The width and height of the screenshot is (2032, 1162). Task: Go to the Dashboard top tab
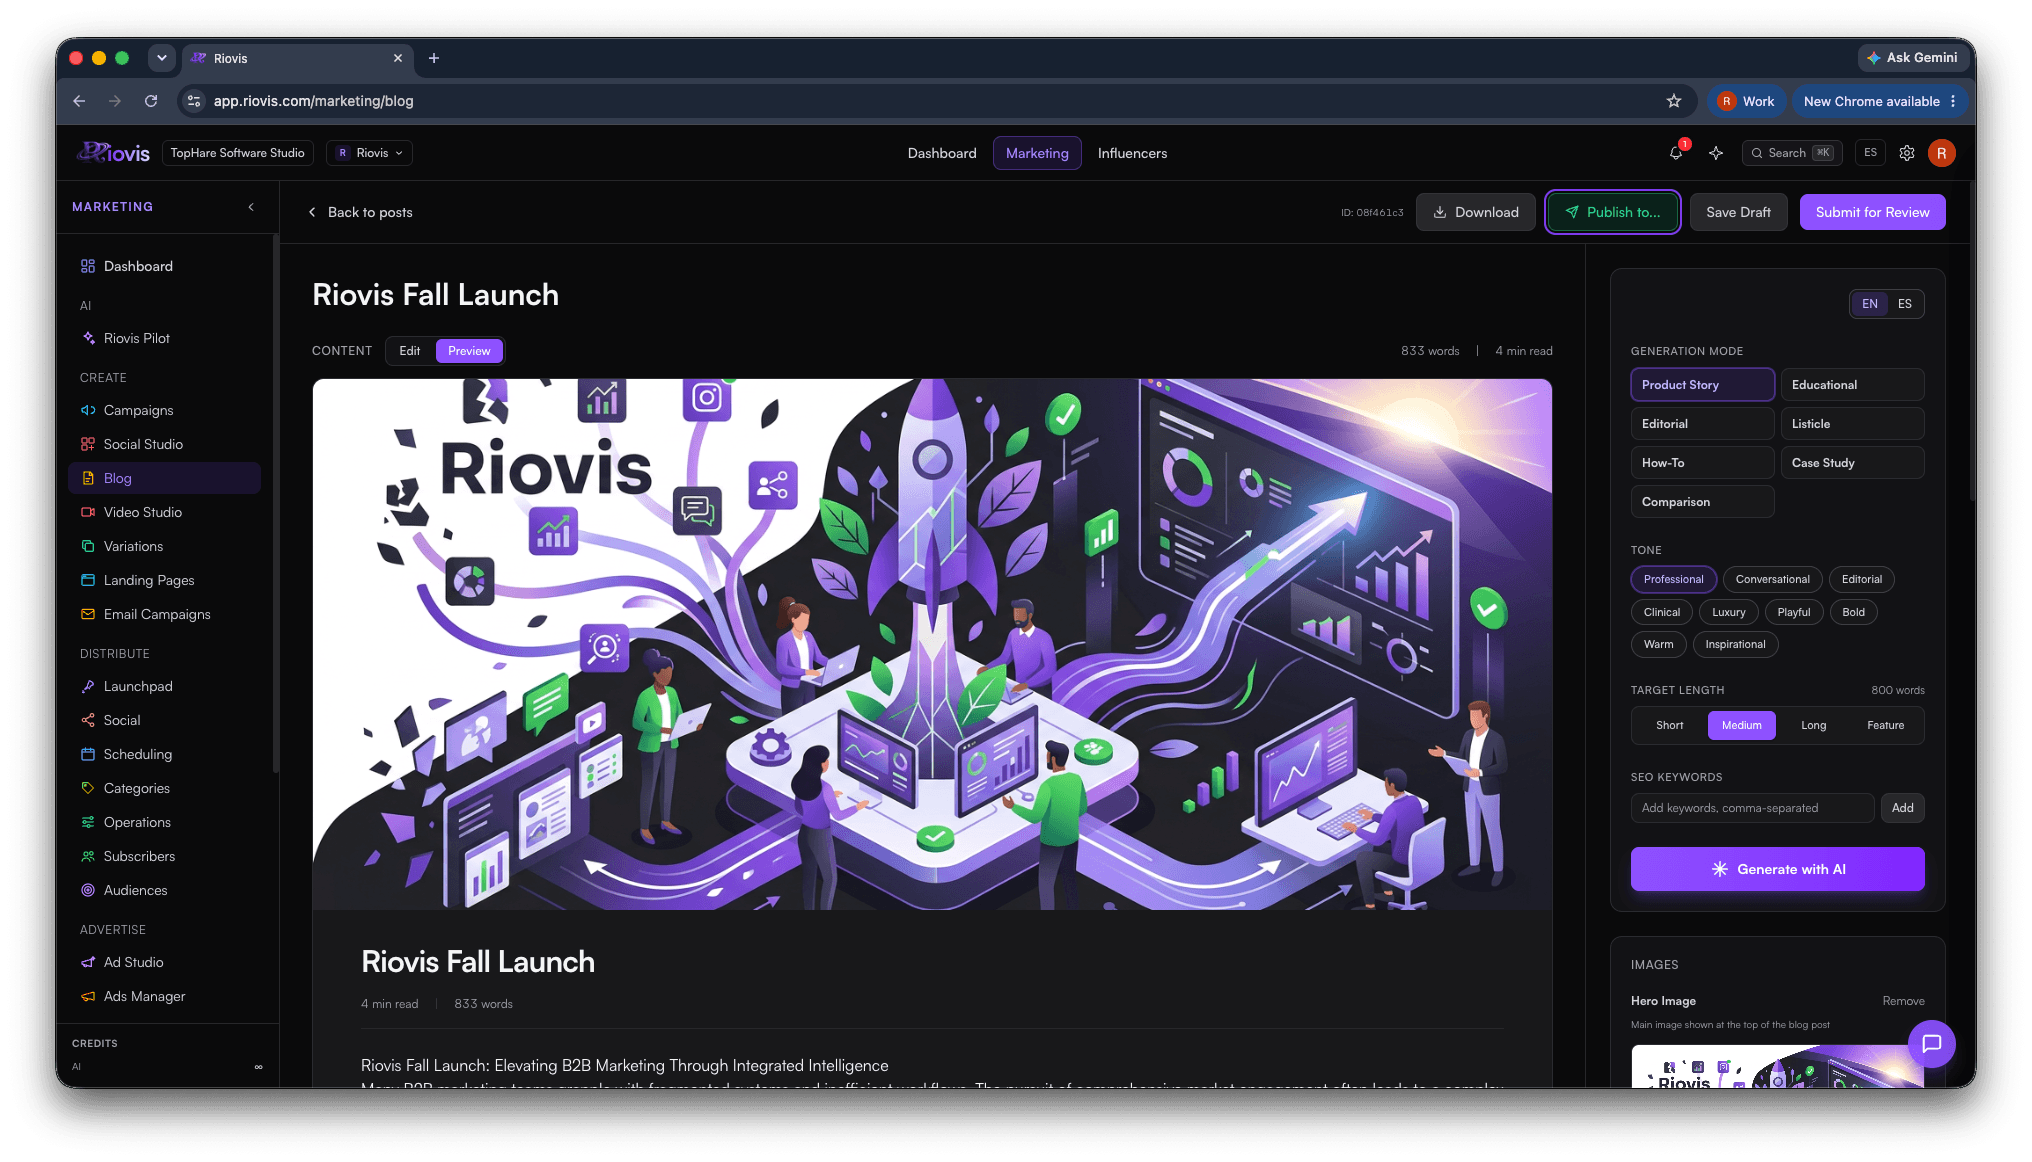coord(942,153)
